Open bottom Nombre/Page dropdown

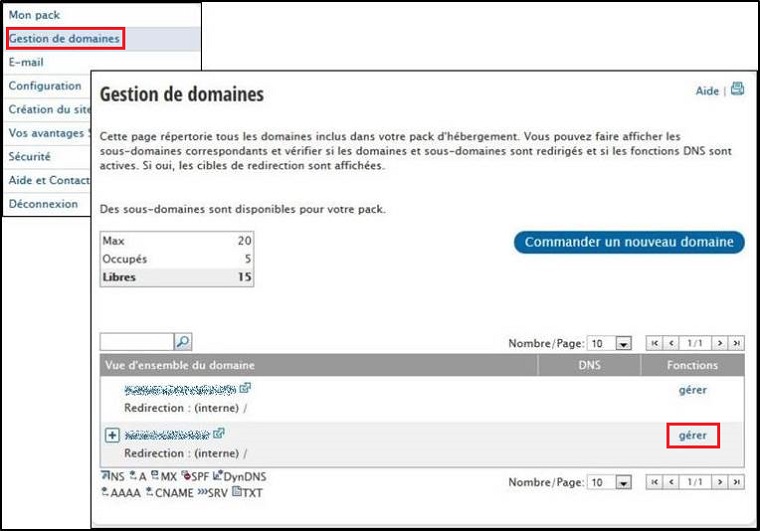(609, 483)
